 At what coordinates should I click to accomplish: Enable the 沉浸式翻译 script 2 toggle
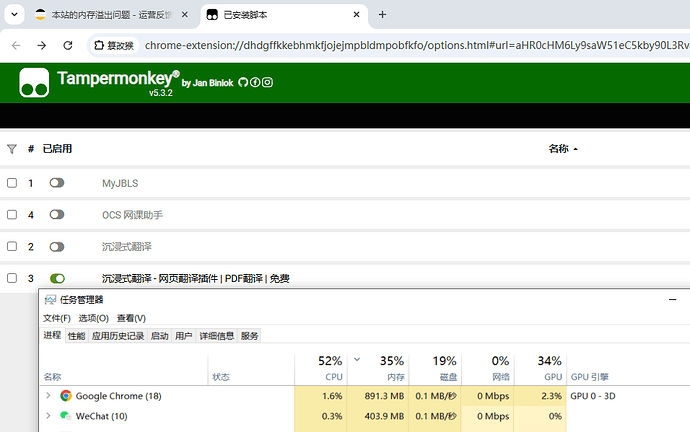pyautogui.click(x=57, y=247)
